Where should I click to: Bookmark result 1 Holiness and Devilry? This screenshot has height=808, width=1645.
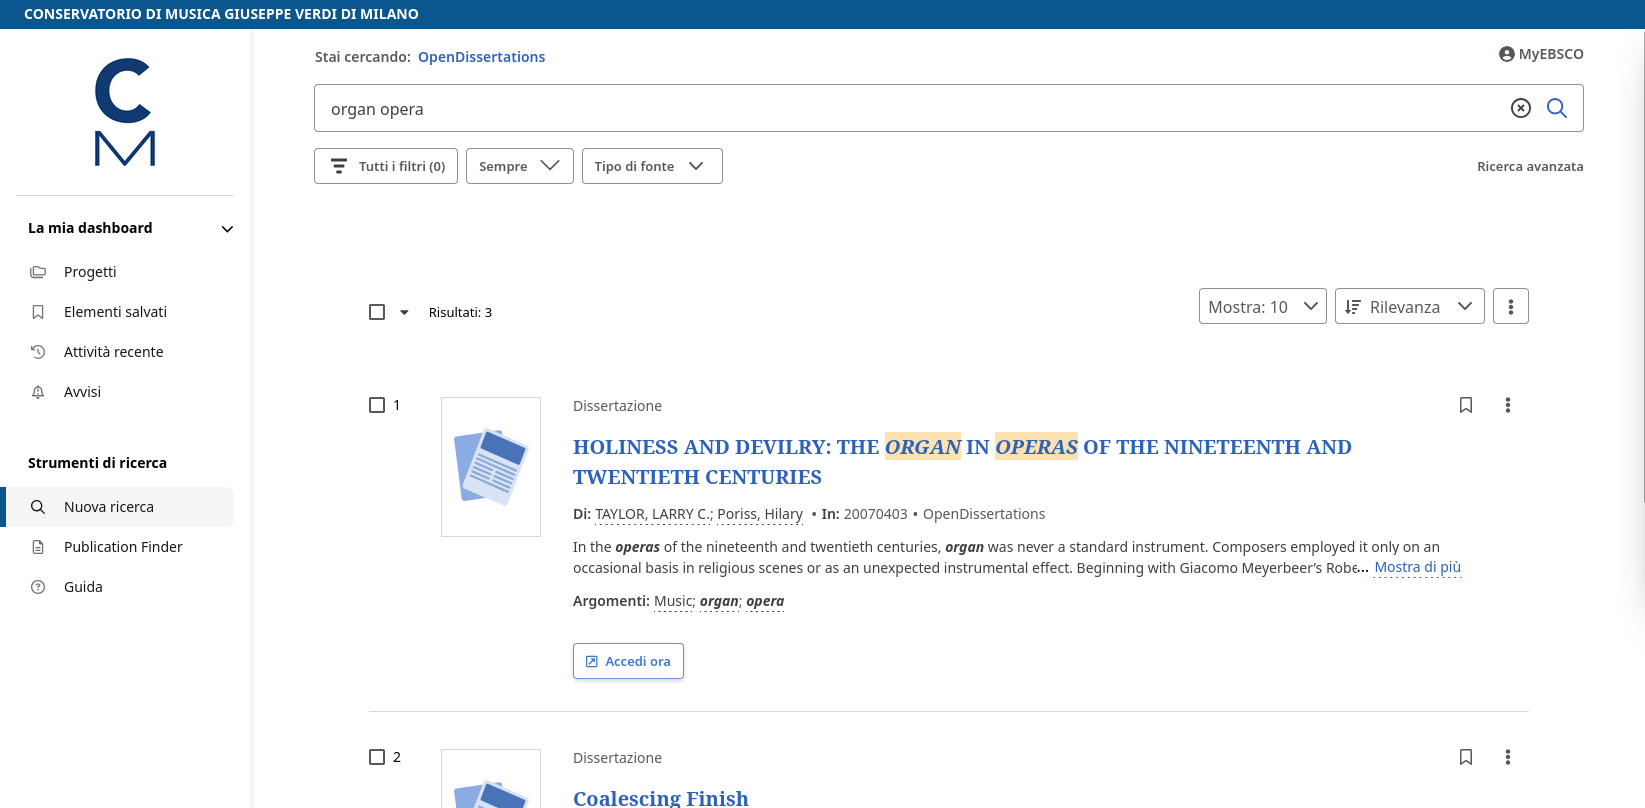pyautogui.click(x=1466, y=405)
